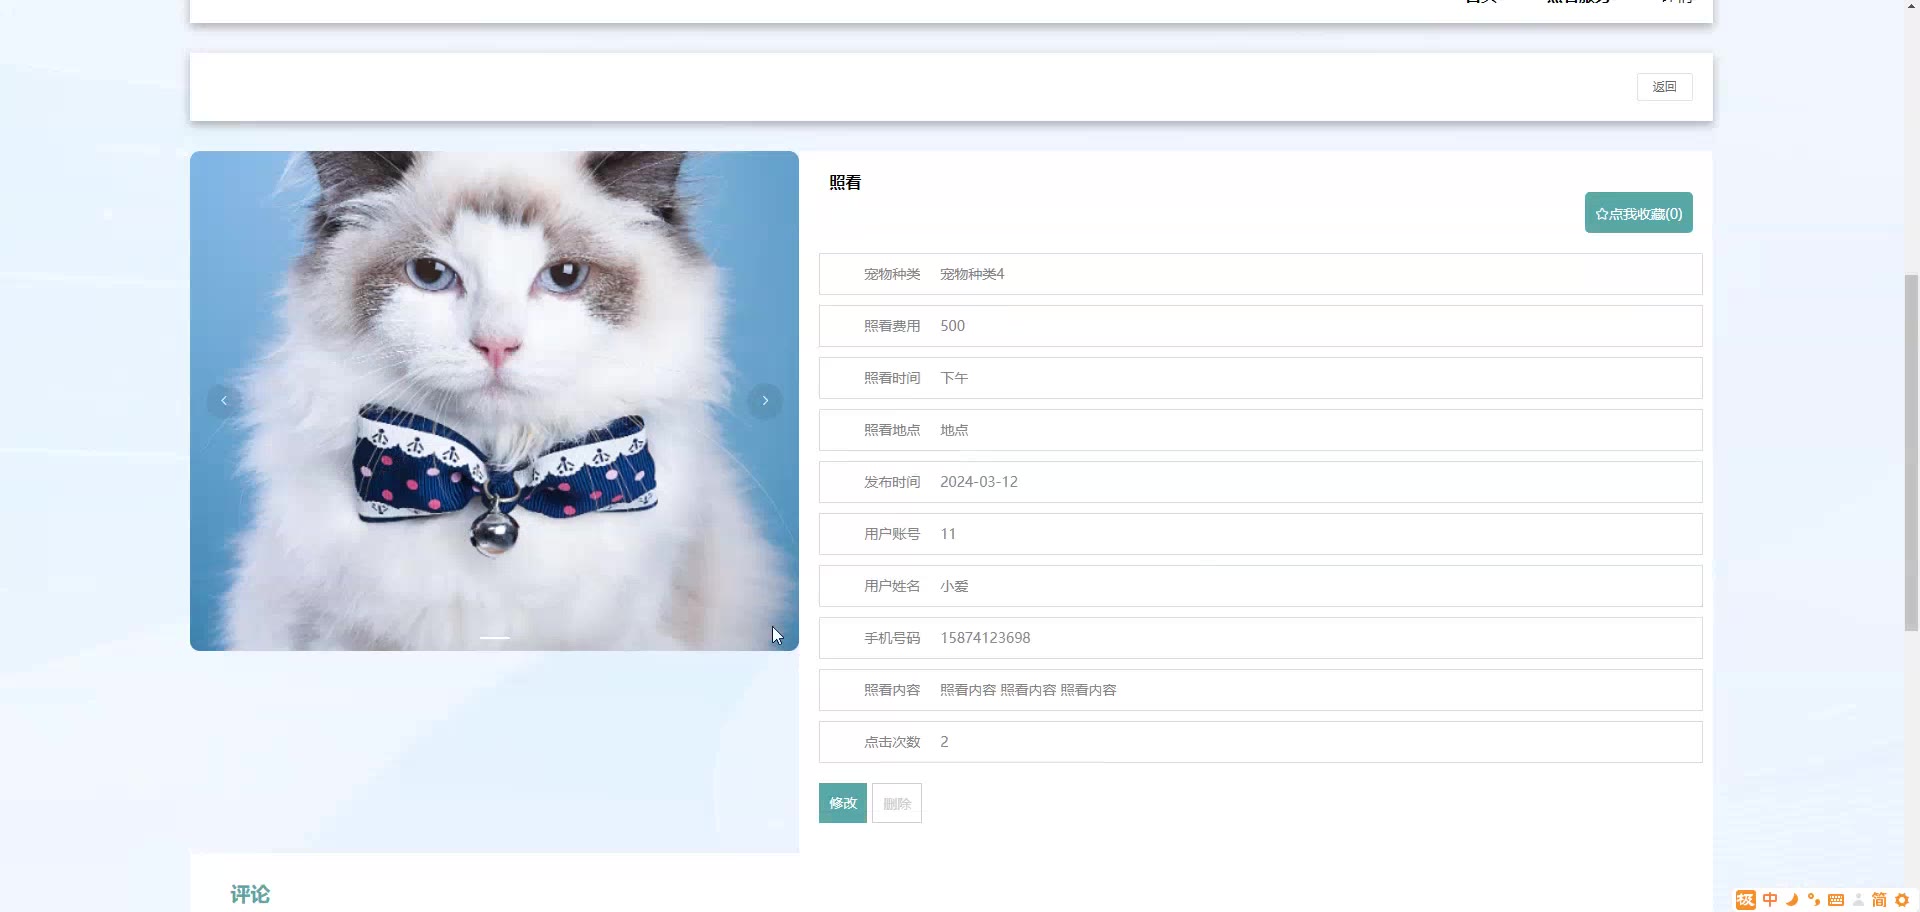Click the 手机号码 field label
The height and width of the screenshot is (912, 1920).
(892, 638)
